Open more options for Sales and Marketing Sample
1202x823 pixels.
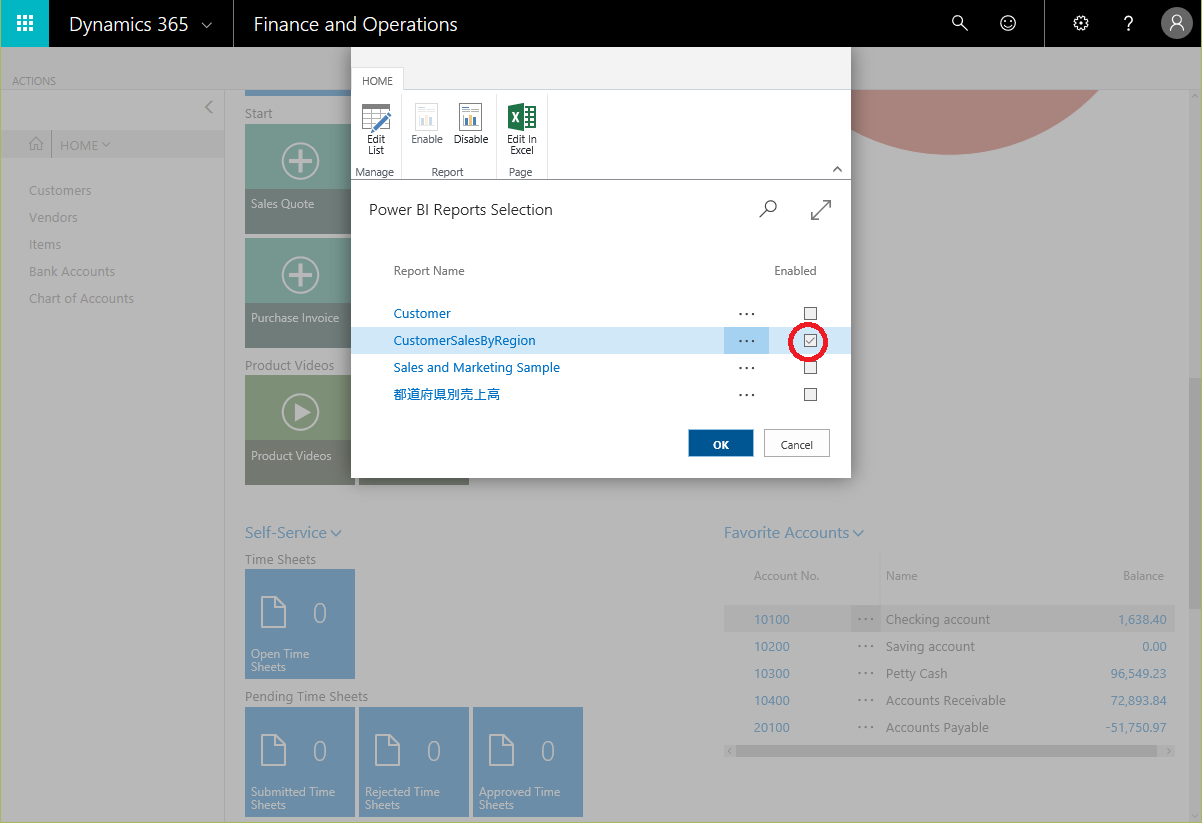point(746,368)
